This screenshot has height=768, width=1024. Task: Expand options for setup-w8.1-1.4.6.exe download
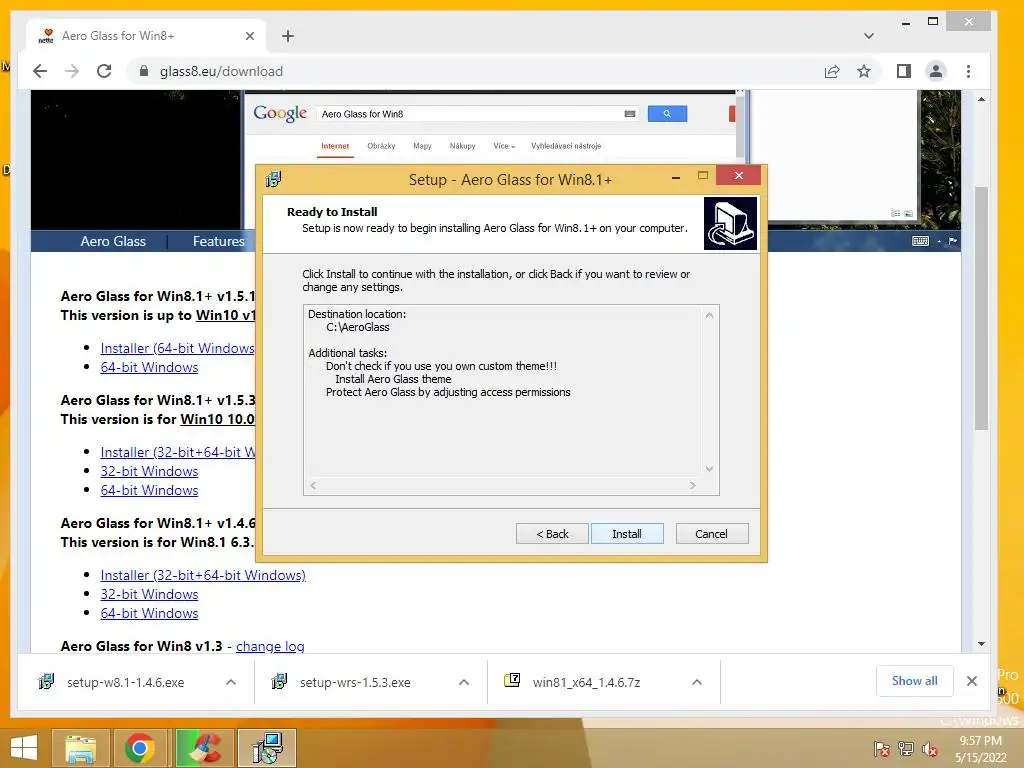click(x=231, y=682)
